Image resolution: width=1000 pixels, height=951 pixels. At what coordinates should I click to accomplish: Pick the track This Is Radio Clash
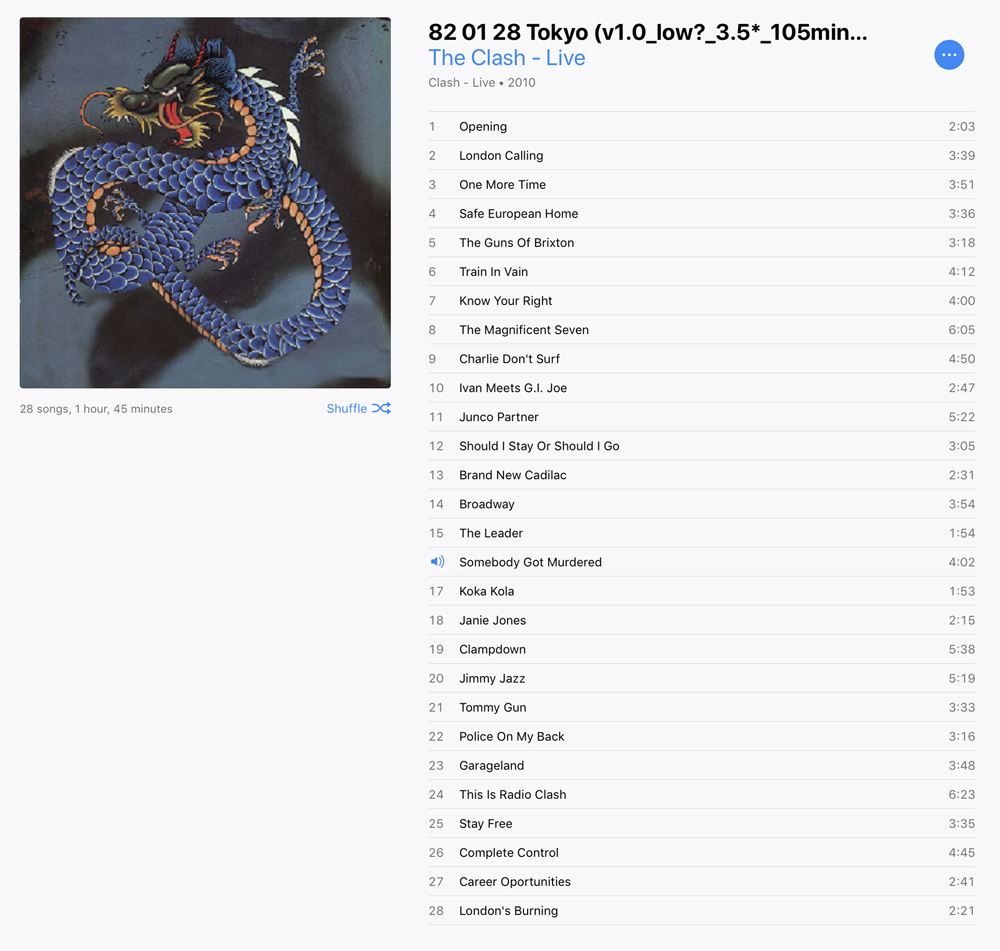(x=702, y=795)
